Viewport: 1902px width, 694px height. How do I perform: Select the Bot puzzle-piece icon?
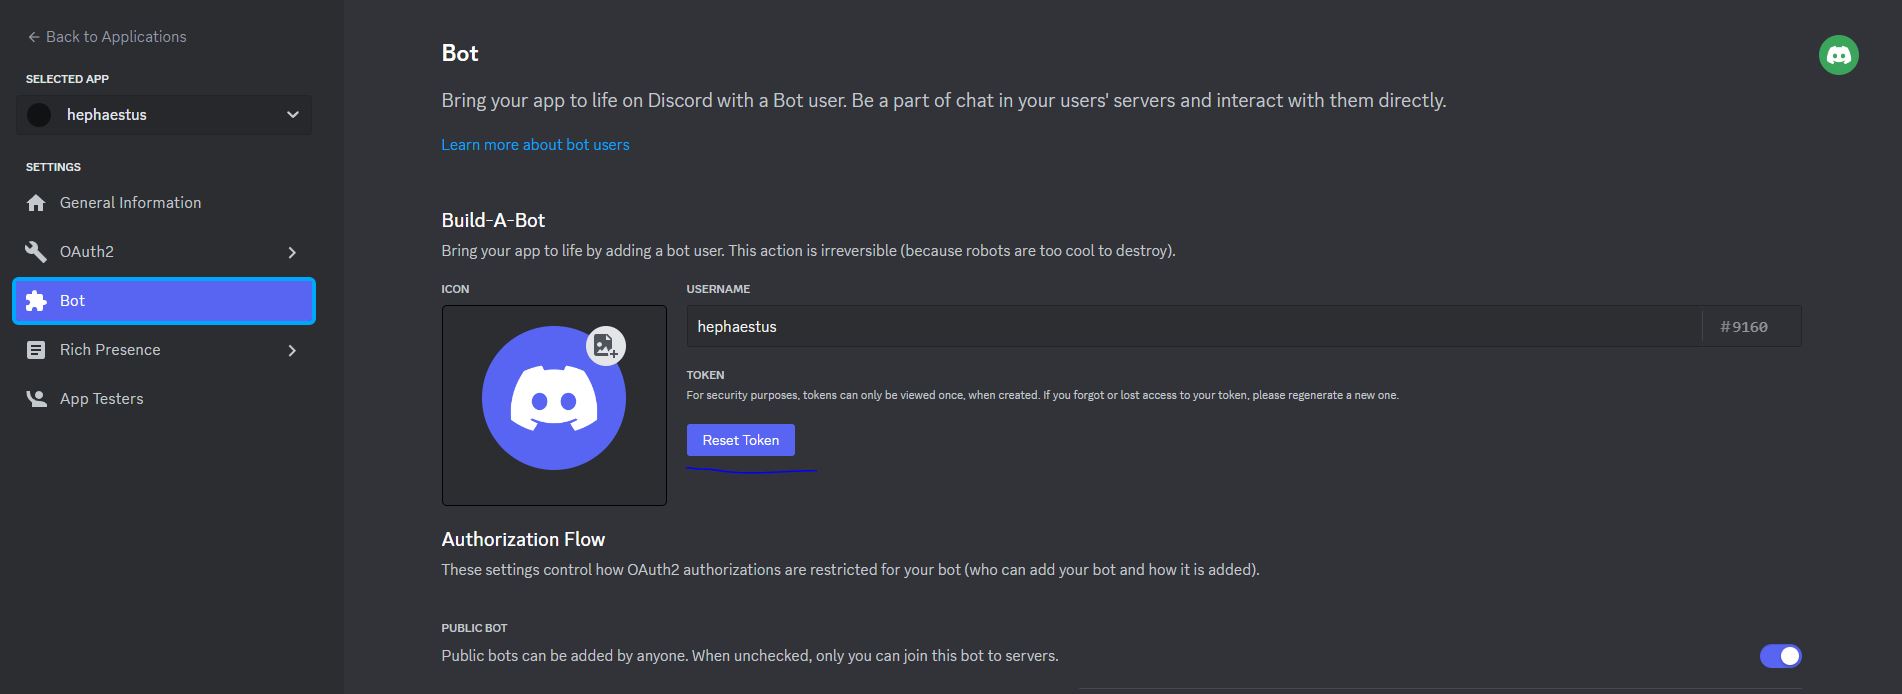click(x=36, y=300)
